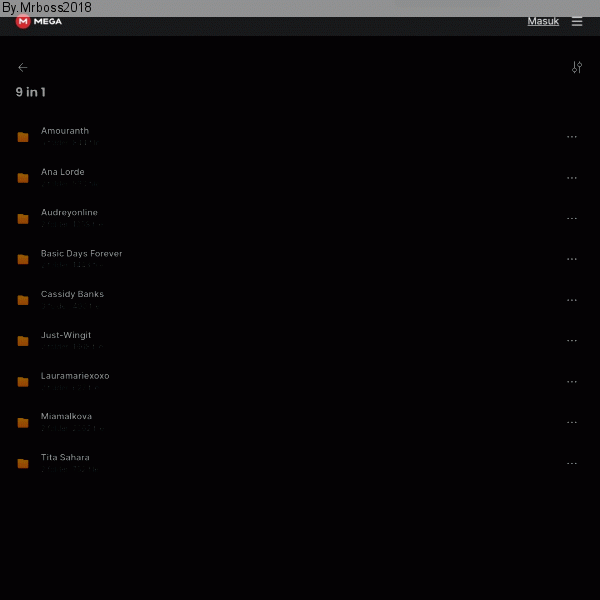600x600 pixels.
Task: Click the Audreyonline folder icon
Action: [23, 218]
